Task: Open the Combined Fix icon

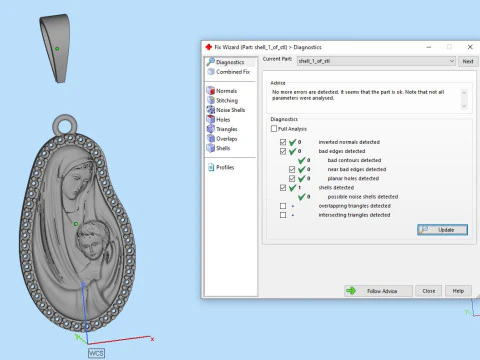Action: click(x=211, y=72)
